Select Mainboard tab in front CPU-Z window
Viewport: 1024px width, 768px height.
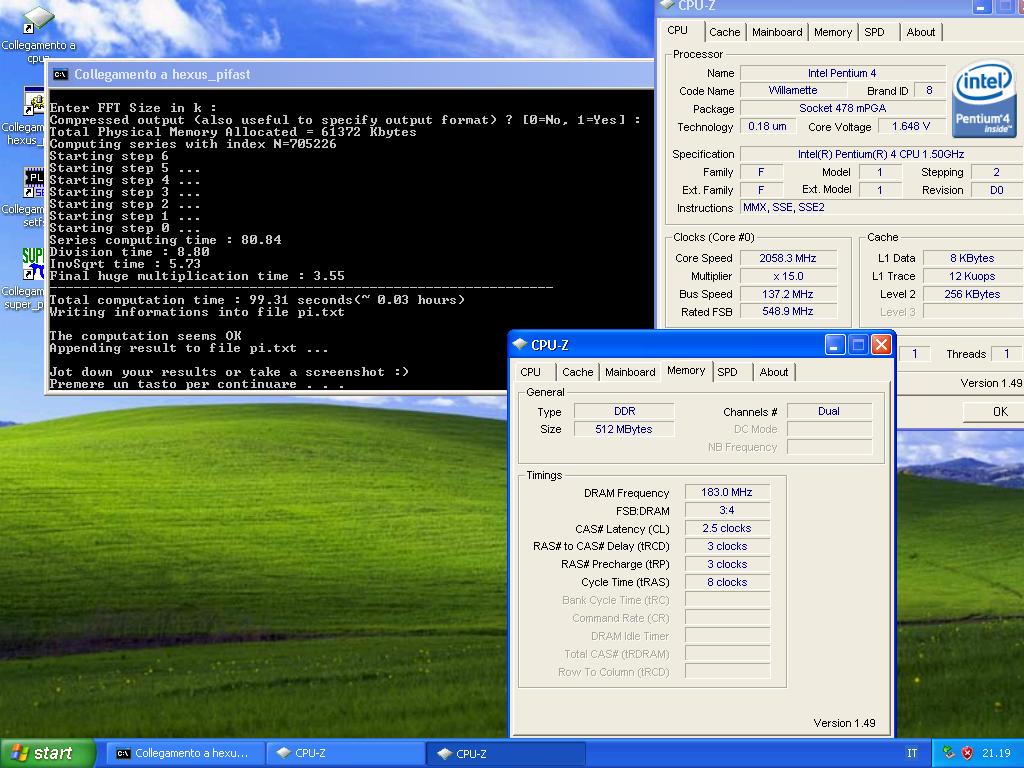[630, 372]
